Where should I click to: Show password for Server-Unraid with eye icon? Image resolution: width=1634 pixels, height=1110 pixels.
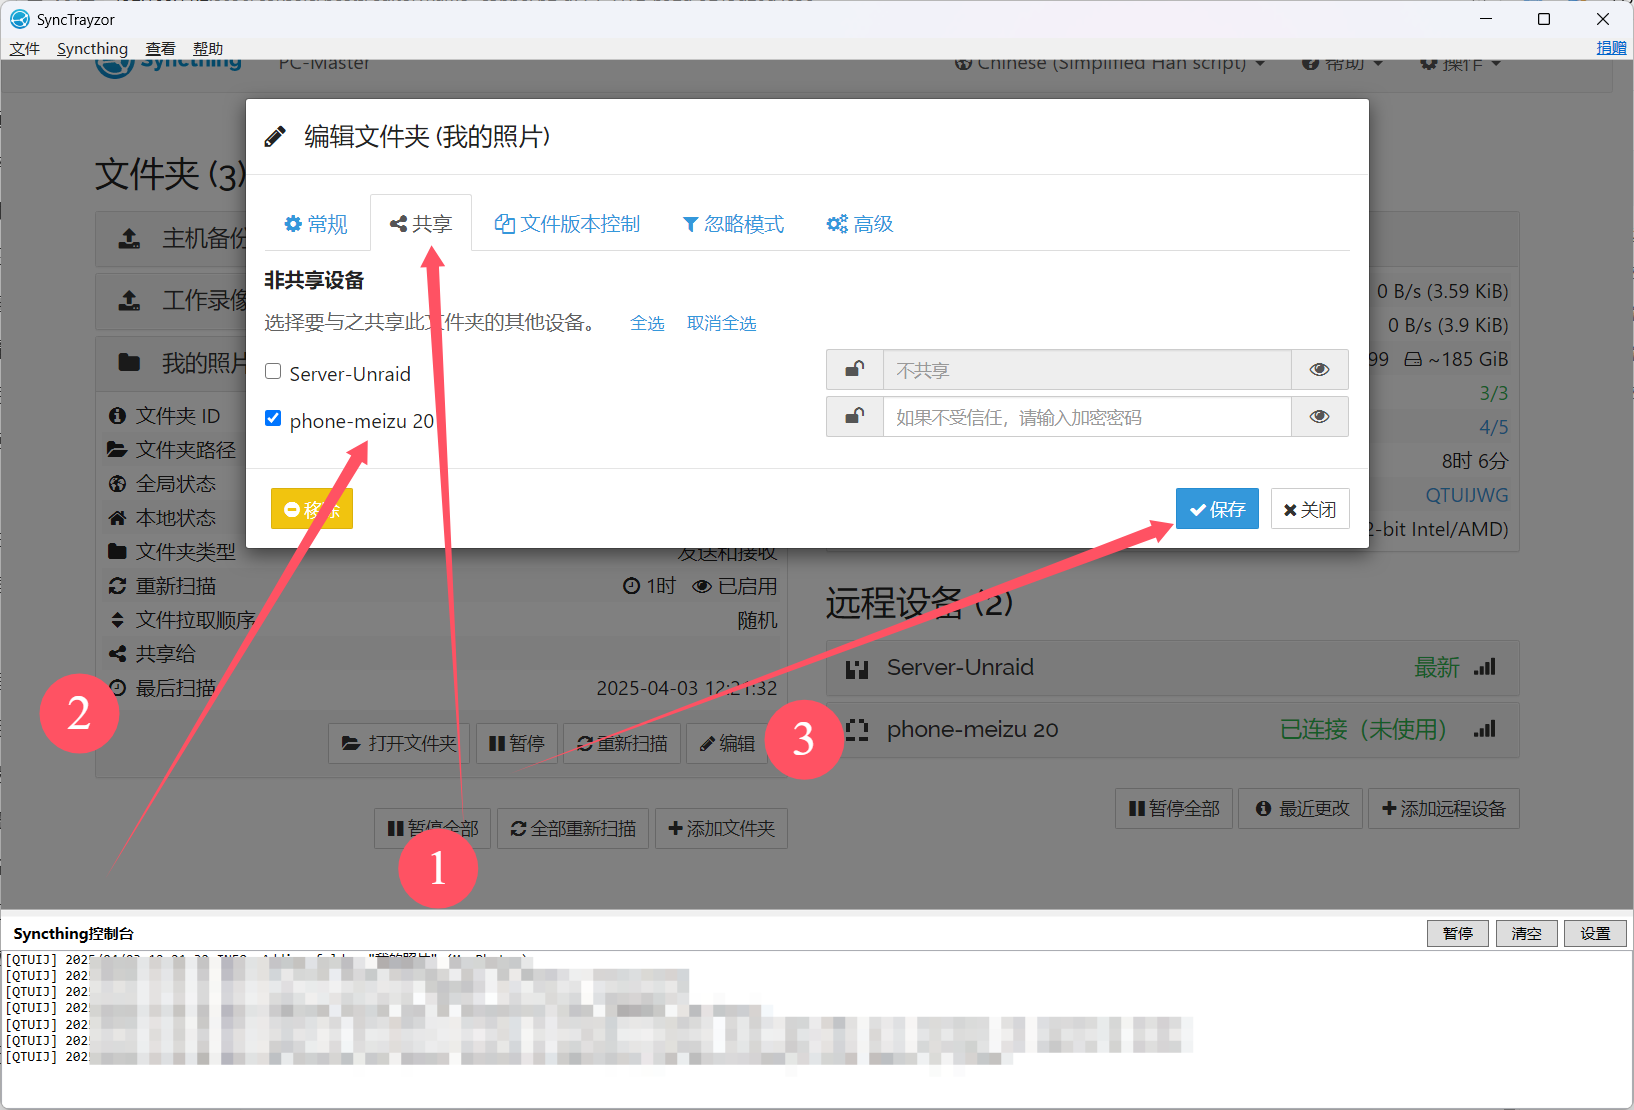tap(1319, 370)
